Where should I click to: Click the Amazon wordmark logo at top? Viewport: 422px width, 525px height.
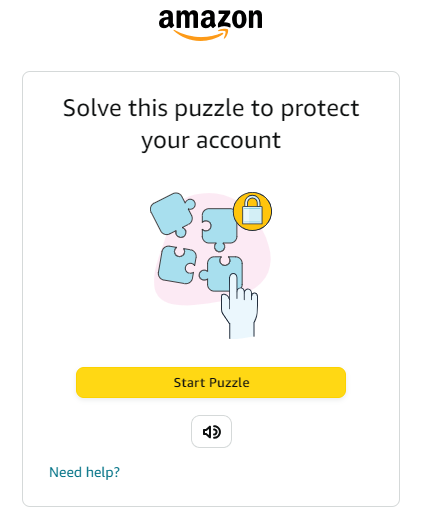(x=211, y=24)
